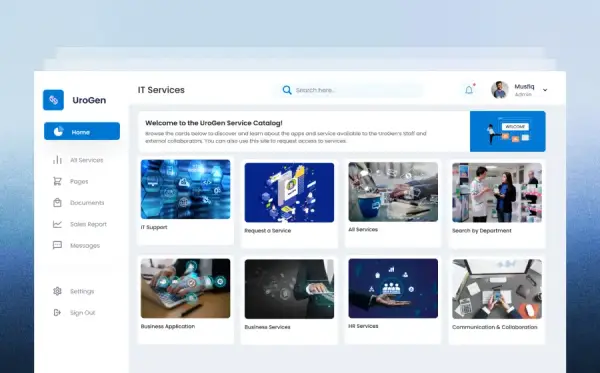Click the Sign Out door icon
Viewport: 600px width, 373px height.
click(57, 313)
